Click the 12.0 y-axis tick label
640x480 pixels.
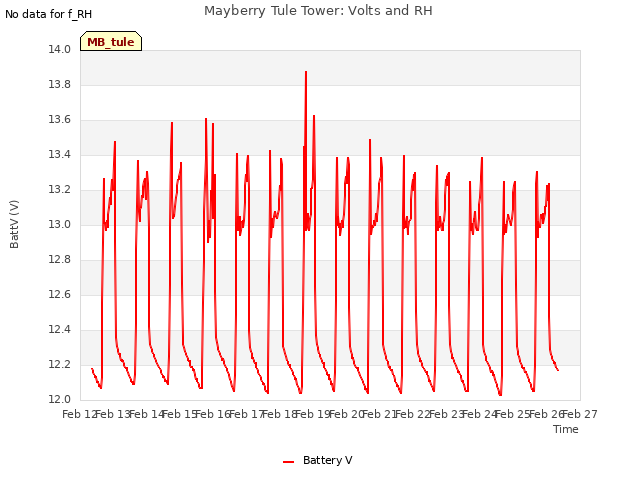pyautogui.click(x=59, y=399)
